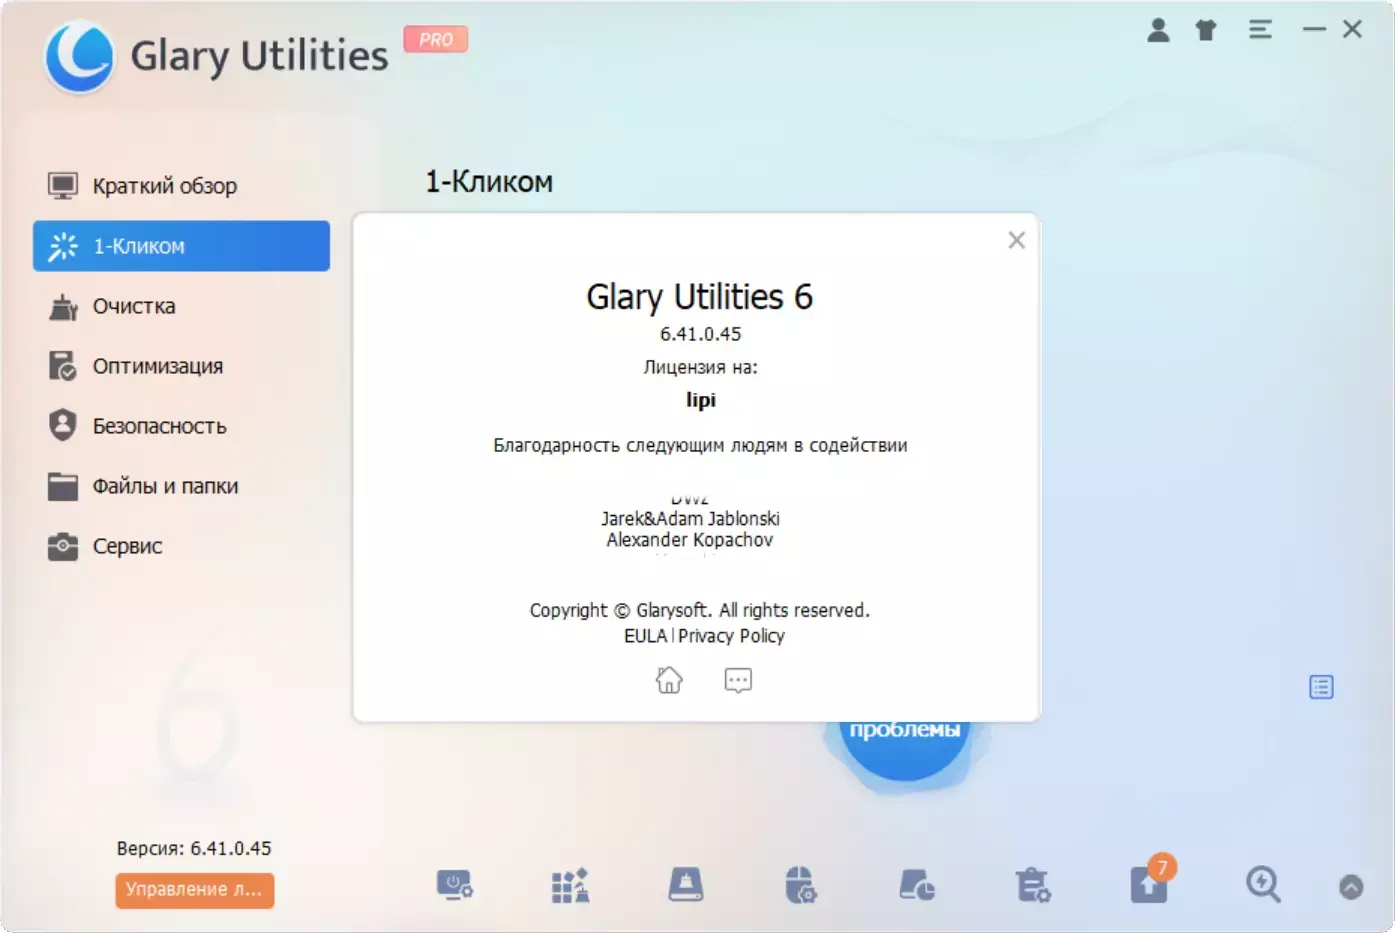This screenshot has width=1395, height=933.
Task: Open the main menu hamburger icon
Action: [x=1260, y=30]
